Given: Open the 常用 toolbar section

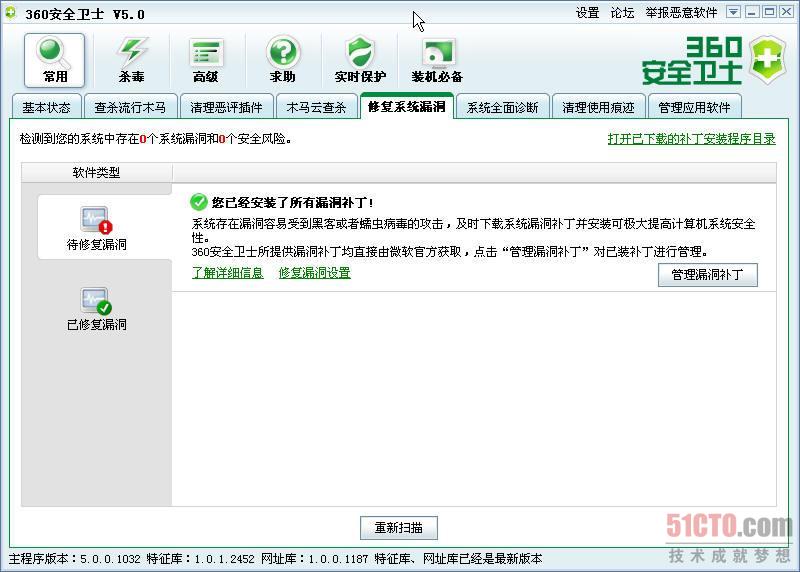Looking at the screenshot, I should pos(55,61).
